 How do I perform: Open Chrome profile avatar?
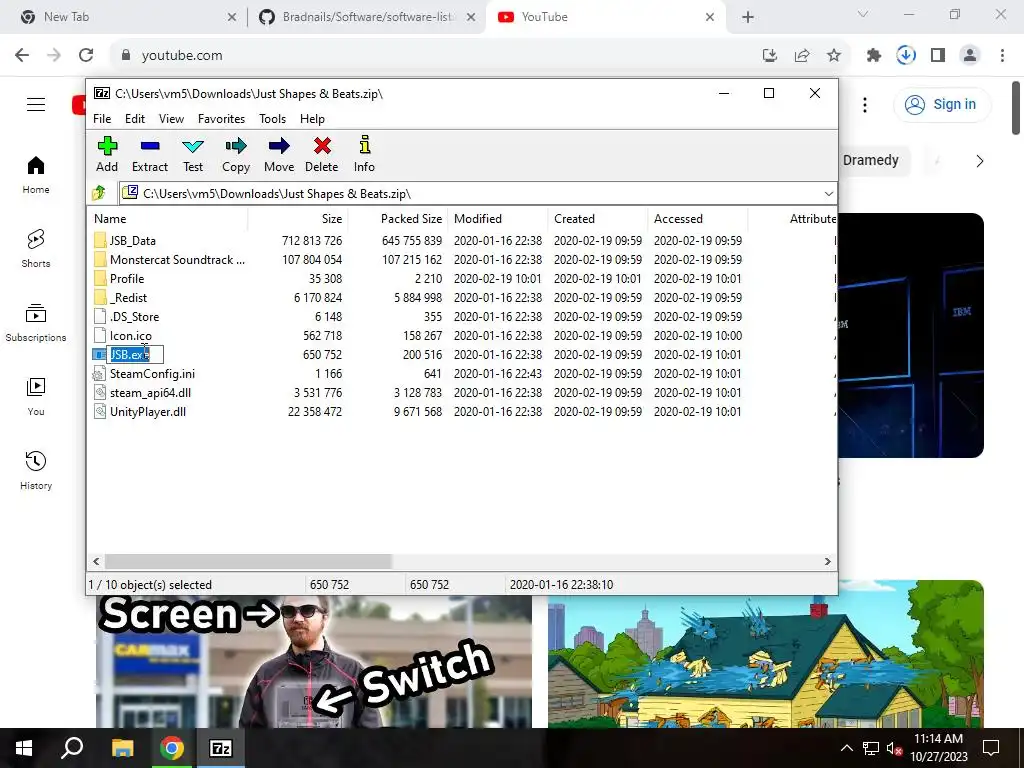pyautogui.click(x=970, y=56)
